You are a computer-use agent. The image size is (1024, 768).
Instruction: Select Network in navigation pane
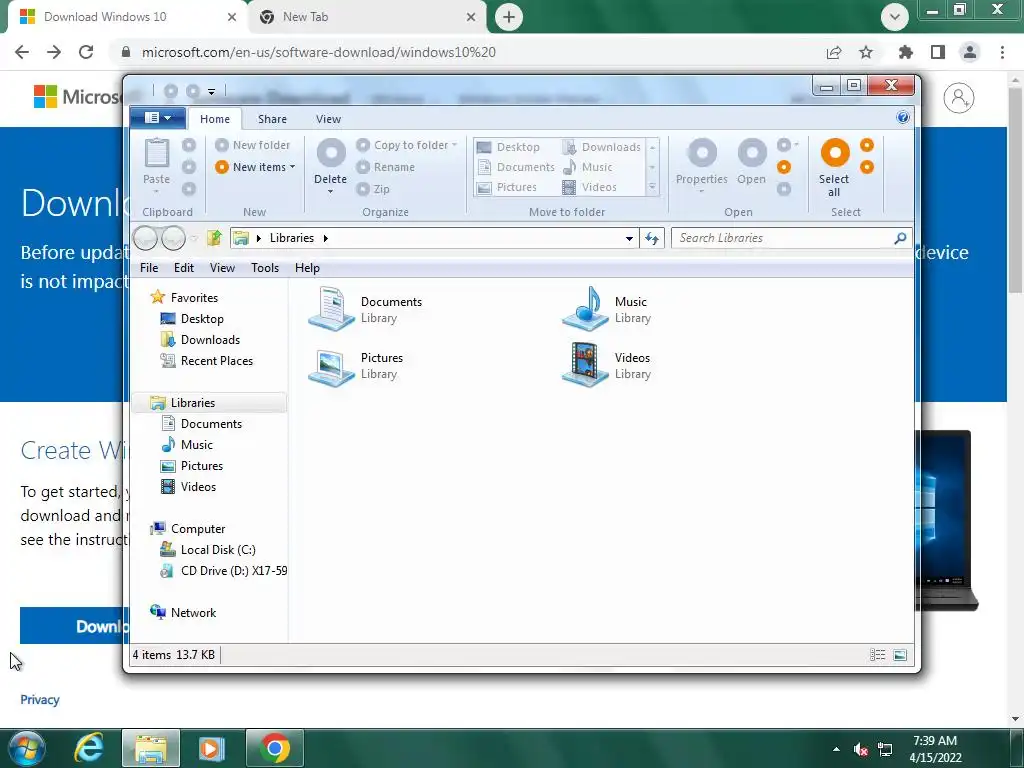pyautogui.click(x=183, y=613)
